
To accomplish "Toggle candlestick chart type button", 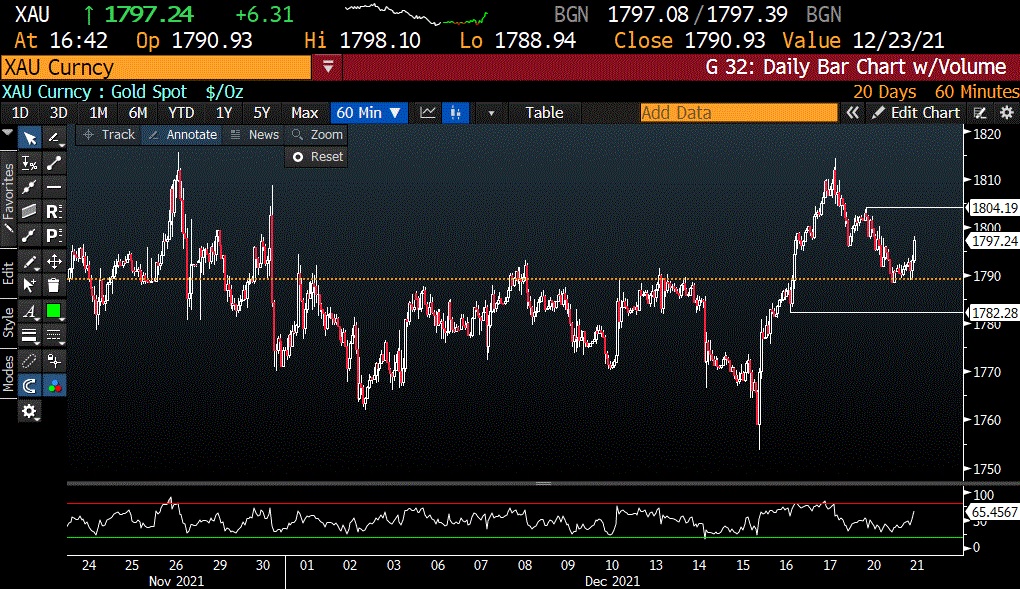I will point(456,113).
